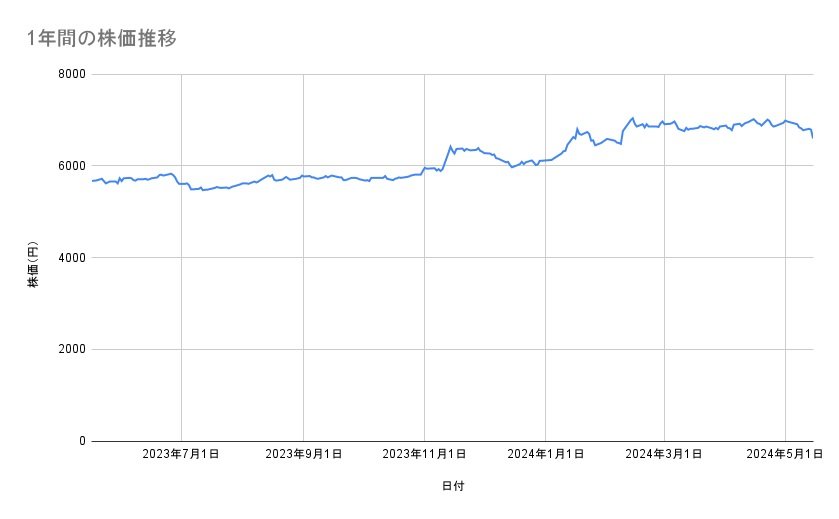Select the horizontal axis title 日付
This screenshot has height=519, width=839.
click(452, 486)
